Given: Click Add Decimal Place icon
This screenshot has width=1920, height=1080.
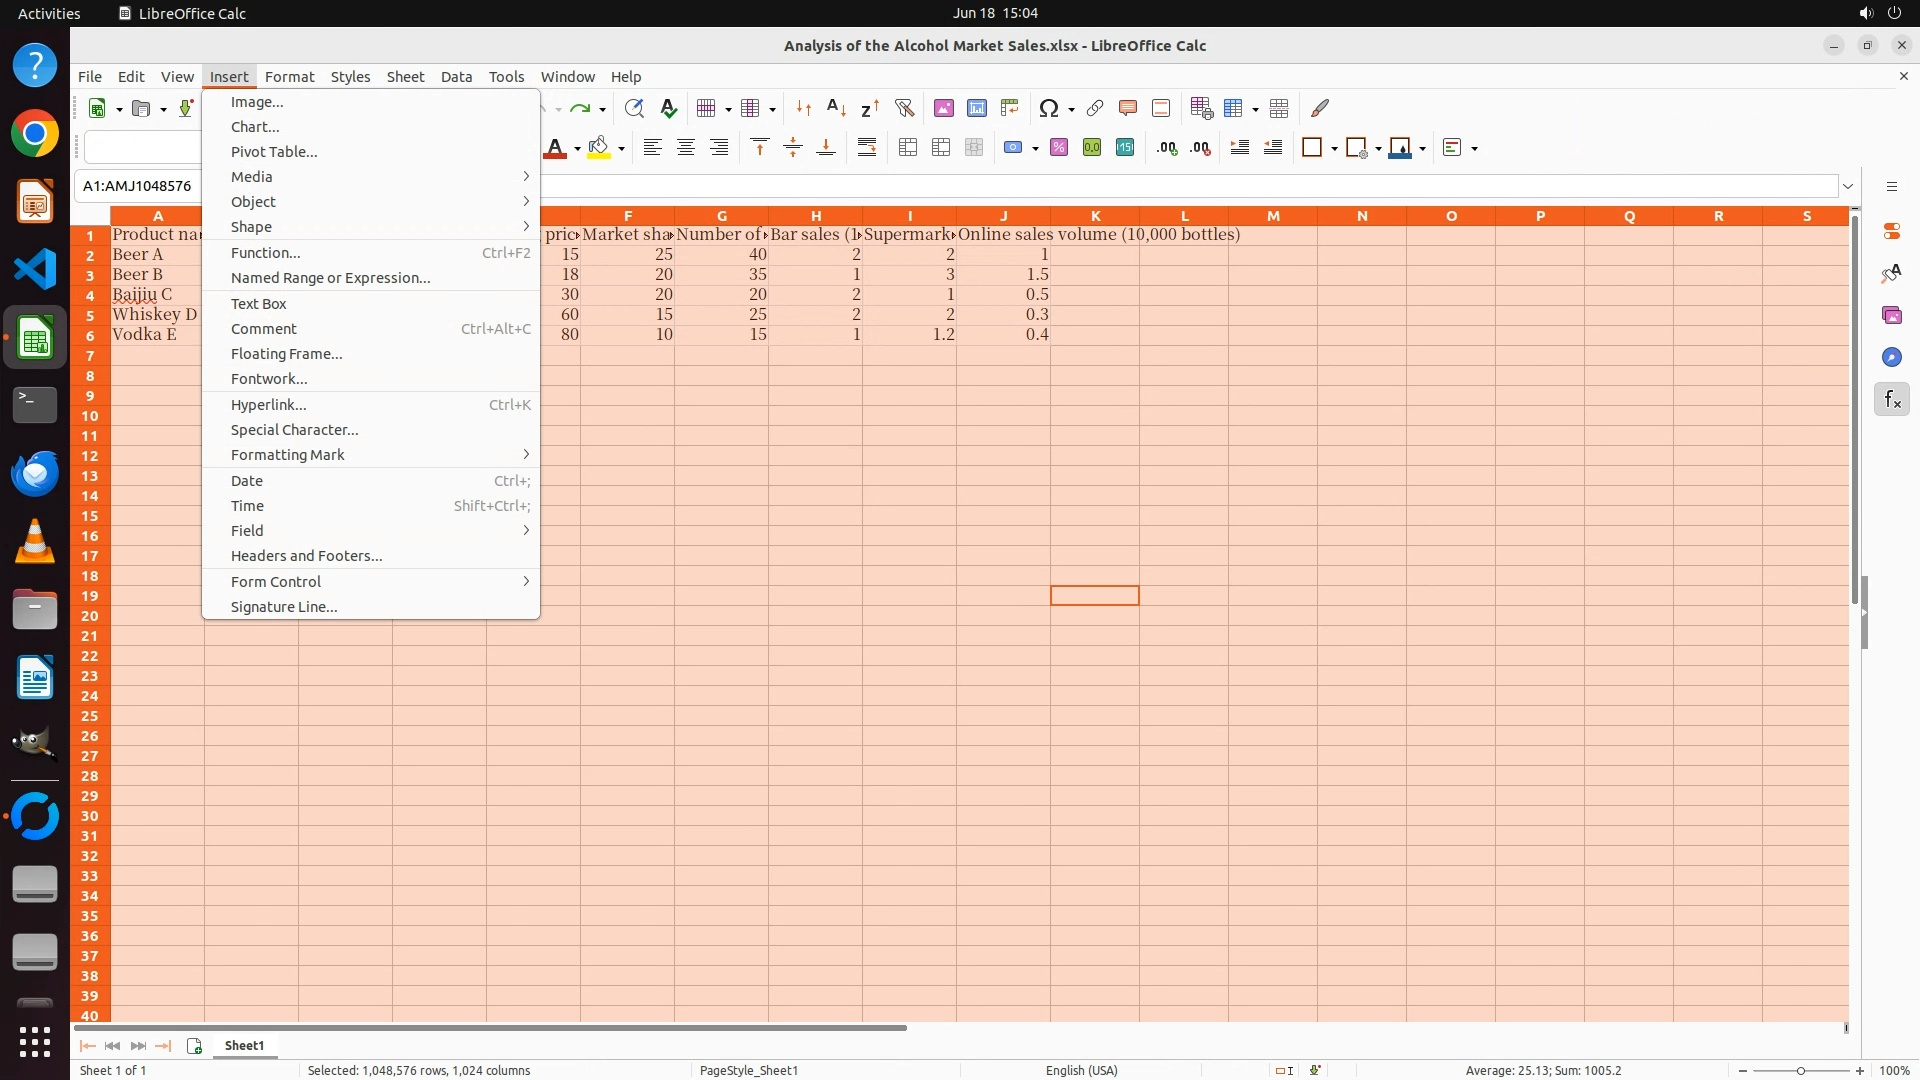Looking at the screenshot, I should pyautogui.click(x=1167, y=148).
